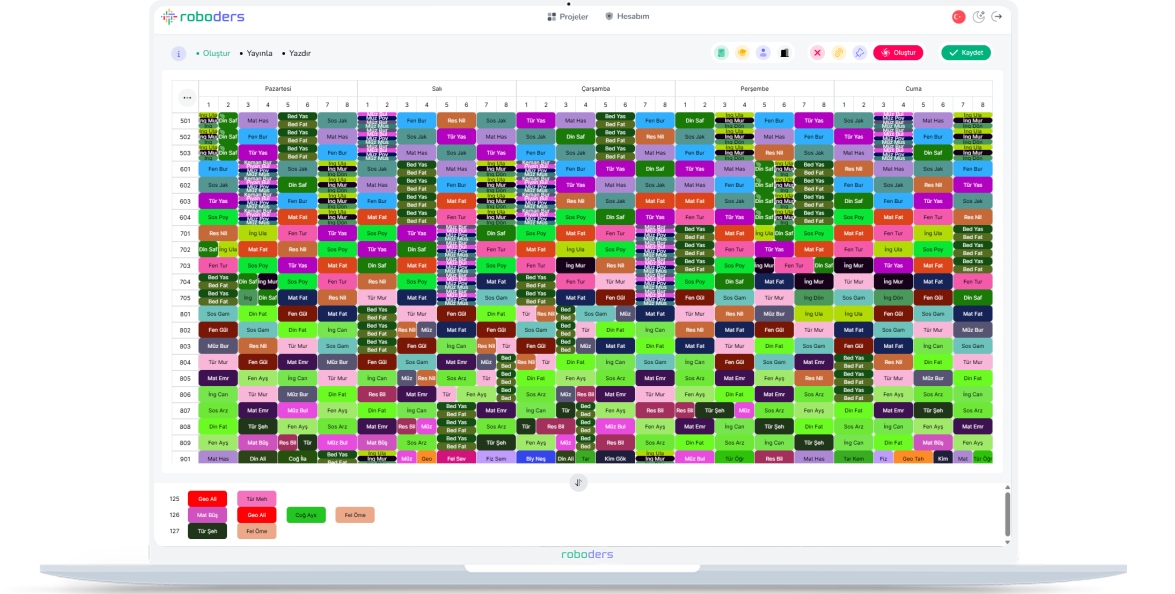Select class row label 705
This screenshot has width=1175, height=594.
[x=185, y=297]
